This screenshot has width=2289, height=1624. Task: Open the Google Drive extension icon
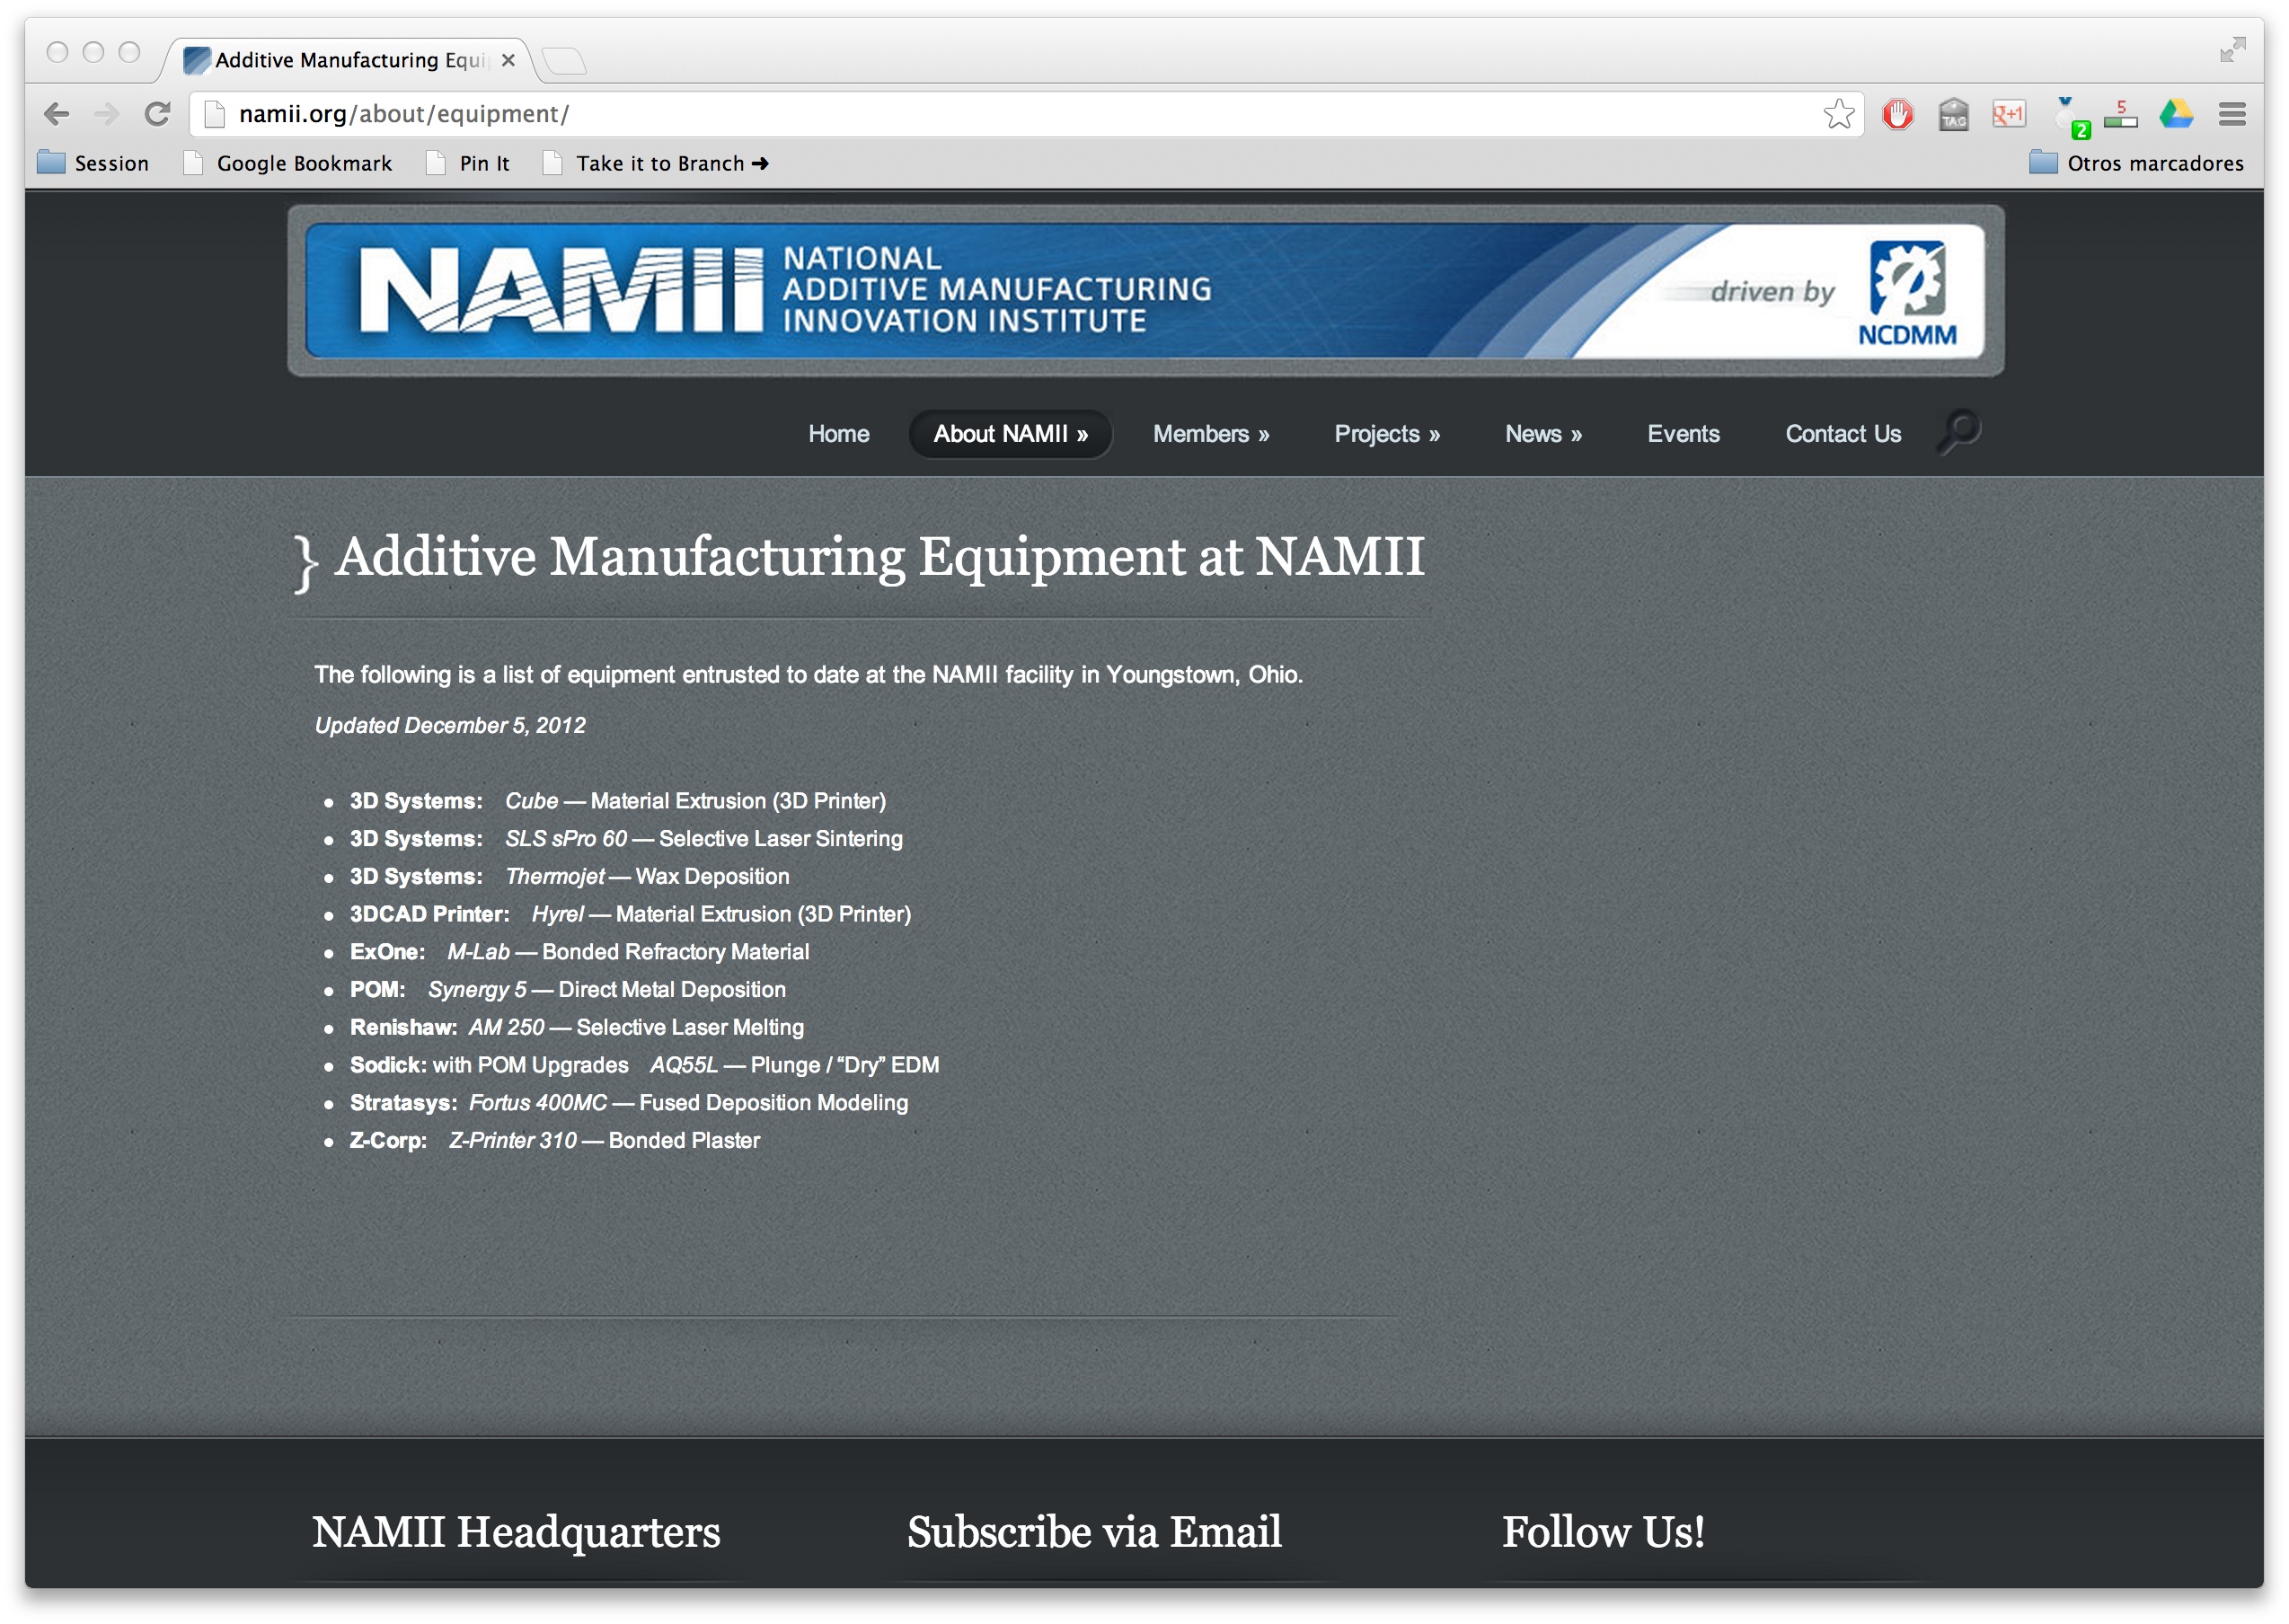[2175, 114]
